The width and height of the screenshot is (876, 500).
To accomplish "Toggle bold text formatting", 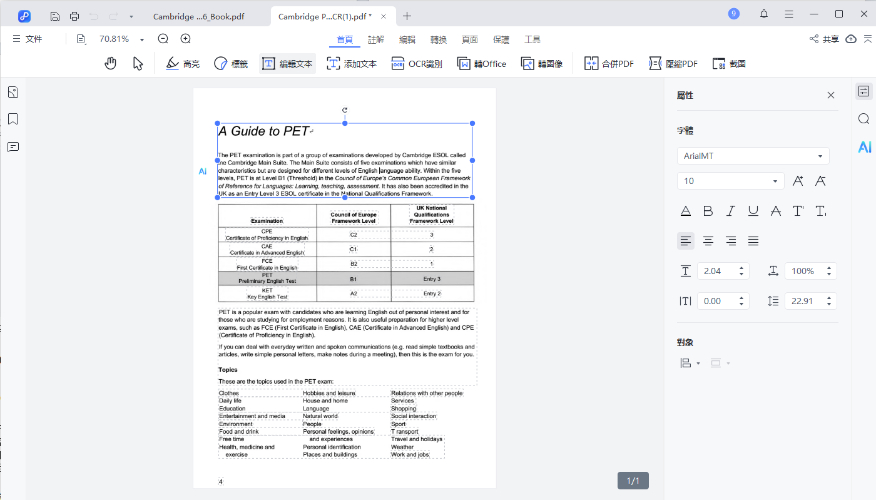I will click(708, 211).
